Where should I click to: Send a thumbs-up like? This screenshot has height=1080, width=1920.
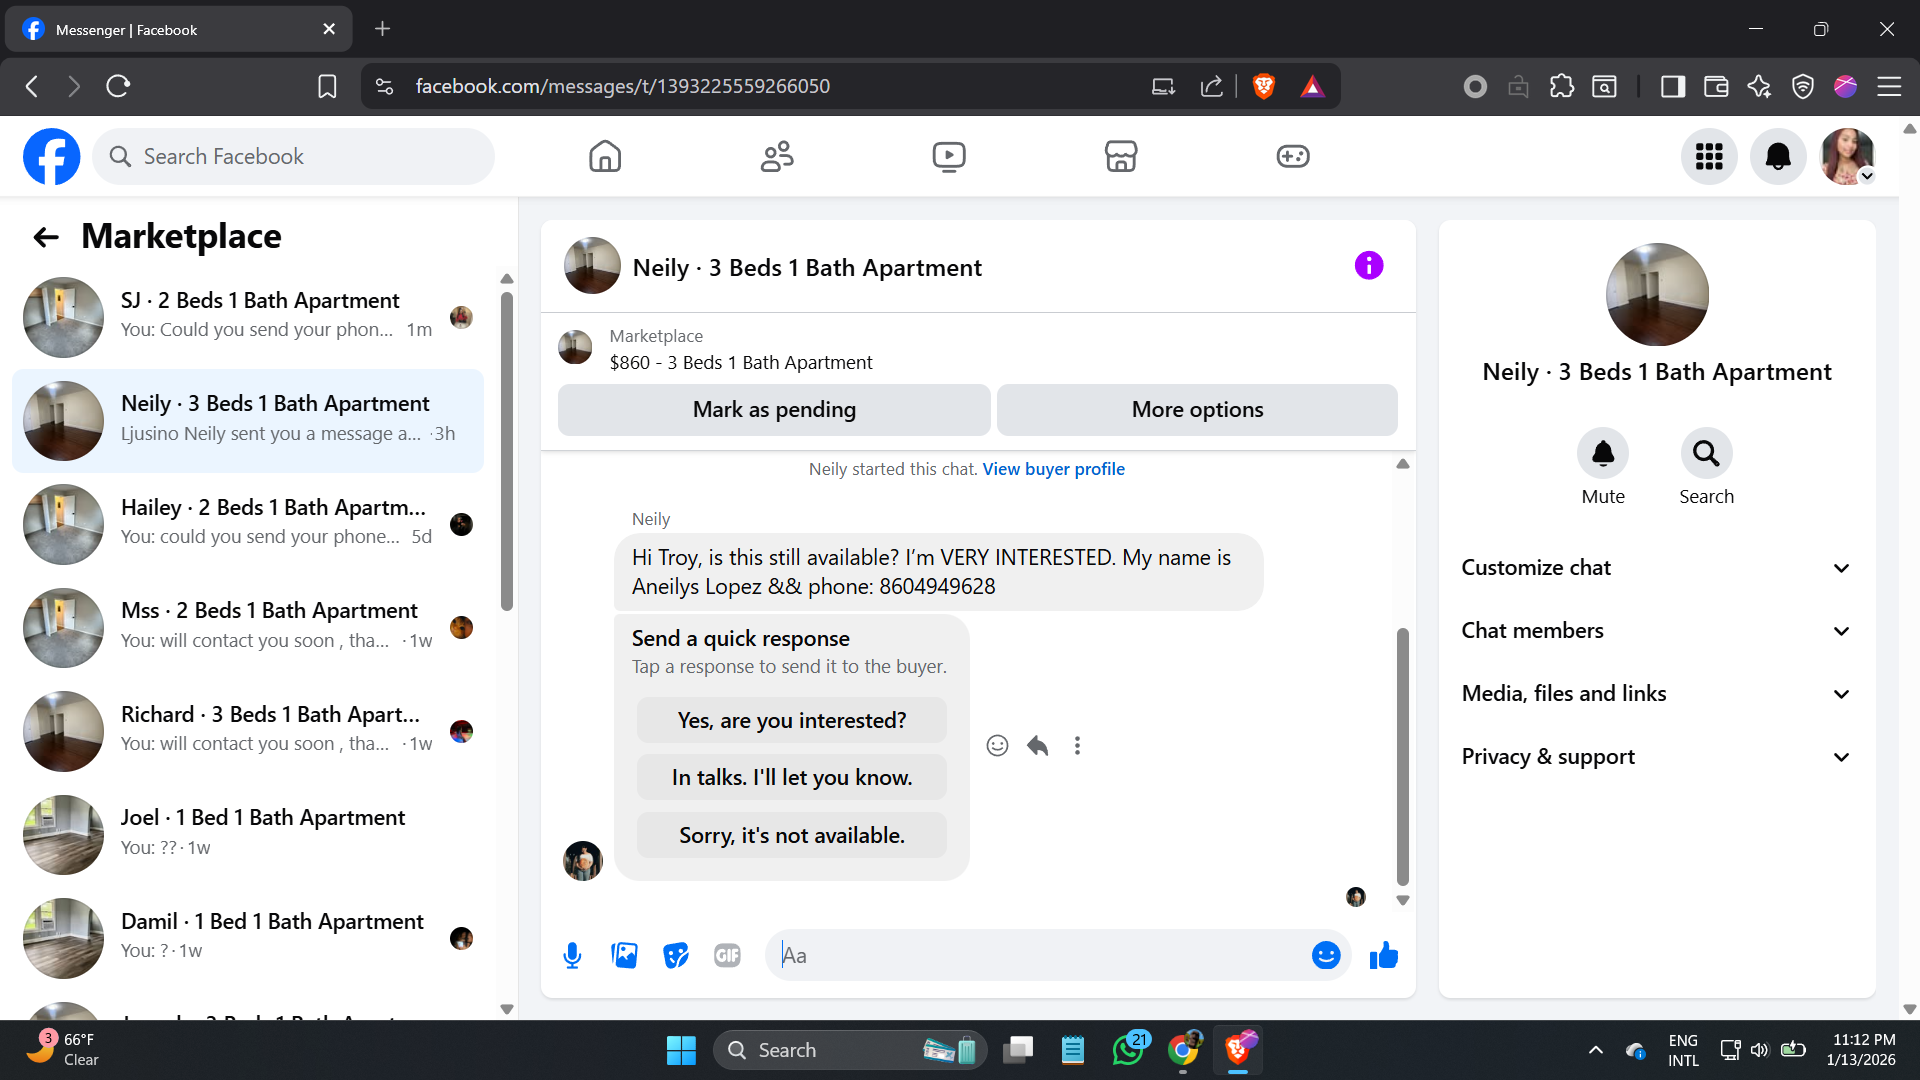pyautogui.click(x=1384, y=956)
